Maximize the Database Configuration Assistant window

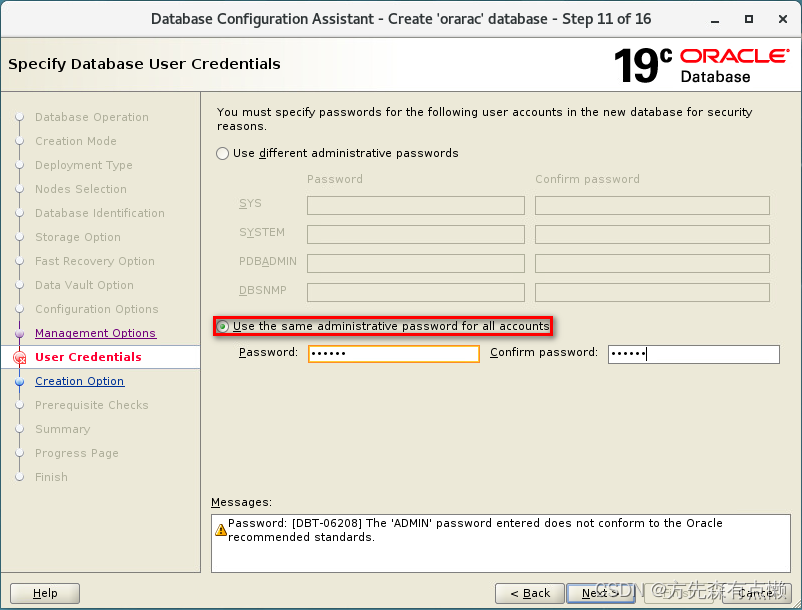click(x=749, y=19)
